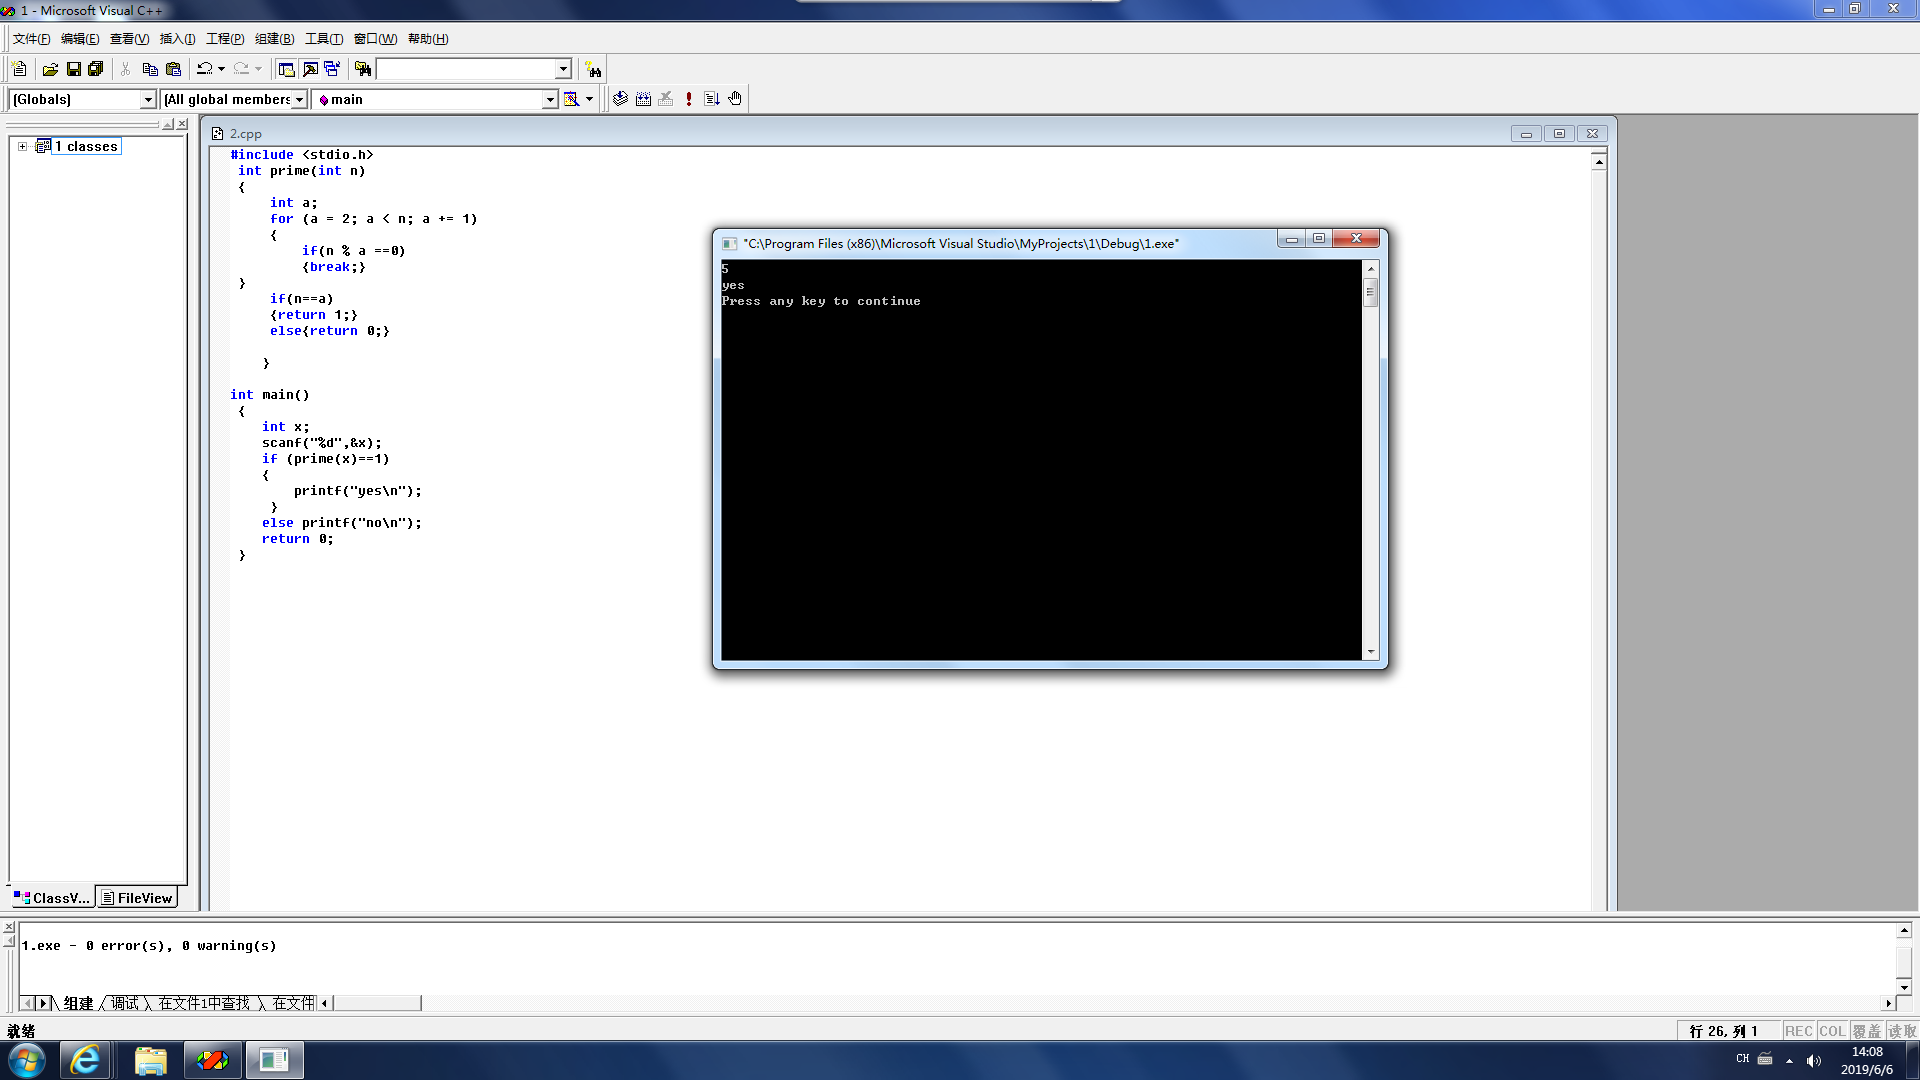Open the 组建(B) Build menu

point(274,39)
